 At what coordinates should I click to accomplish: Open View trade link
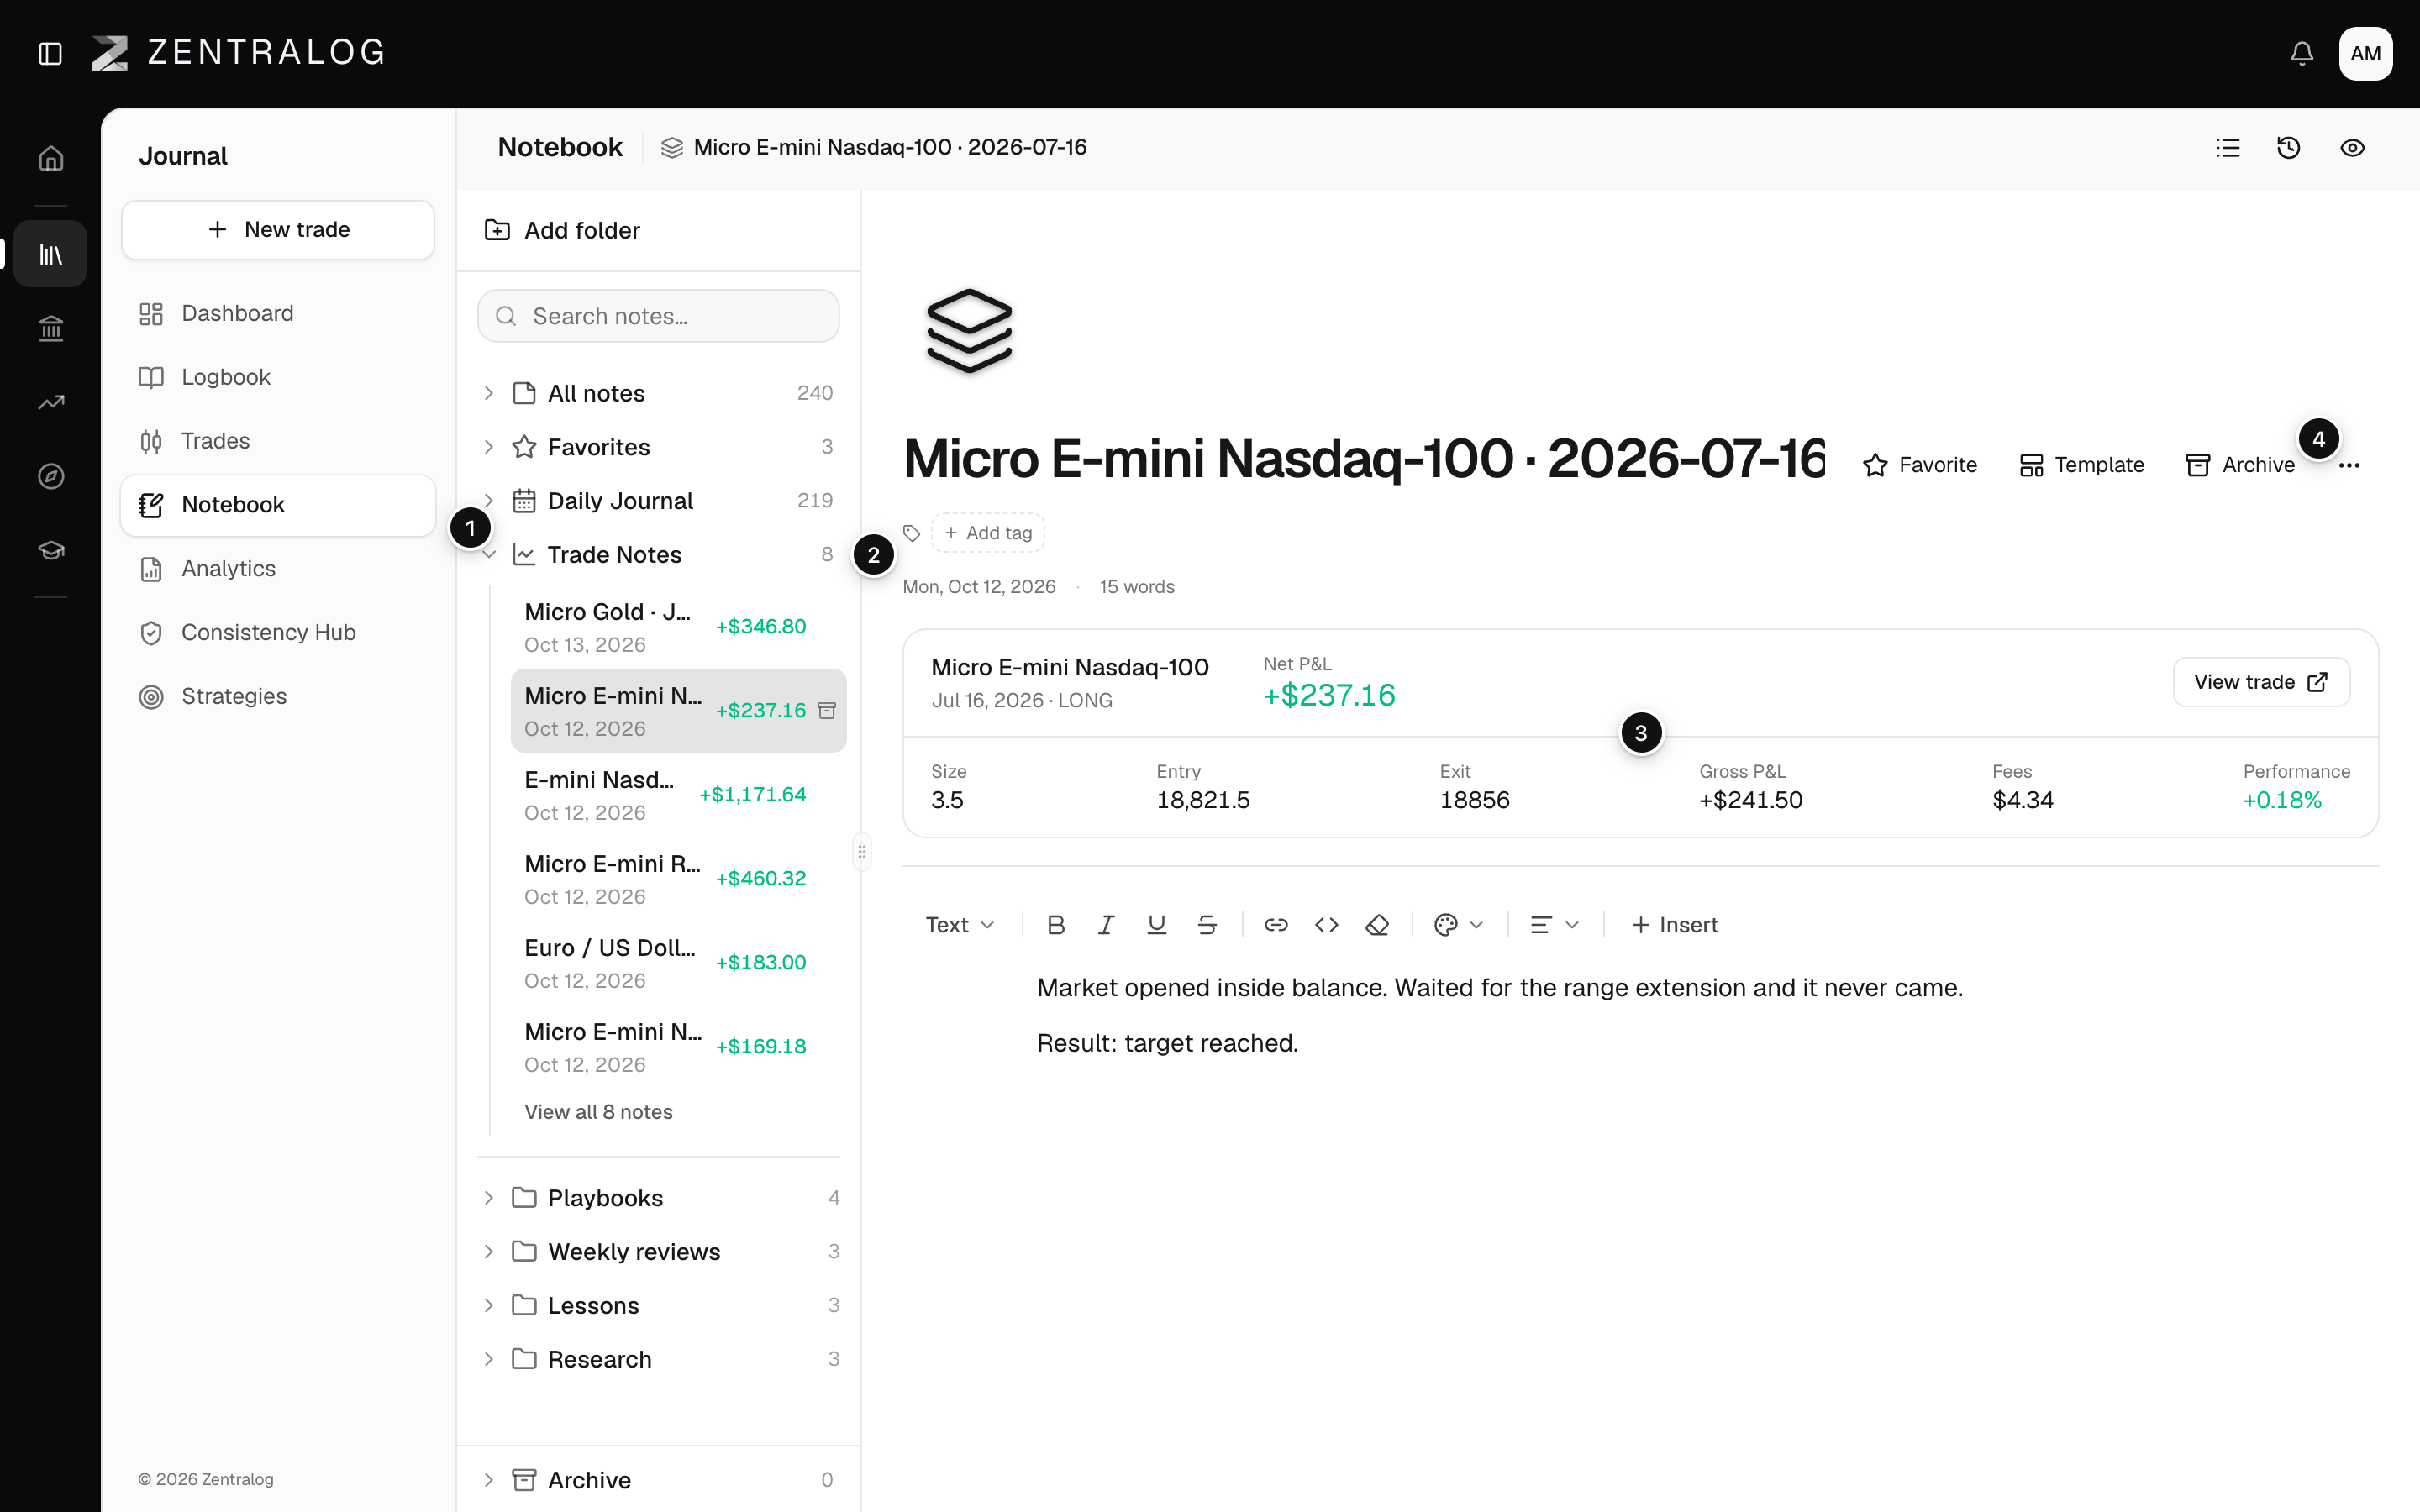[x=2261, y=682]
